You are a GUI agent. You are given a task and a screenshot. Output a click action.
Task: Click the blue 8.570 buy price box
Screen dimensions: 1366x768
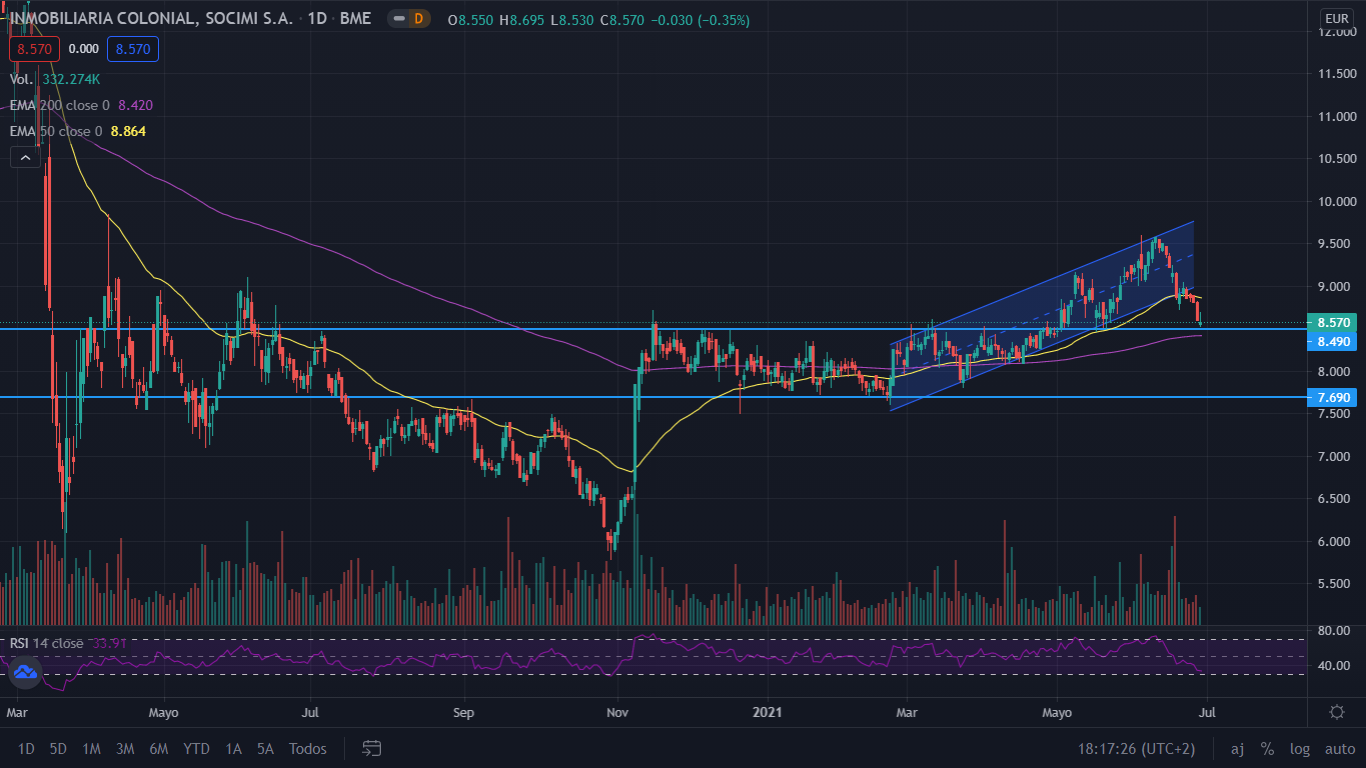(x=133, y=48)
